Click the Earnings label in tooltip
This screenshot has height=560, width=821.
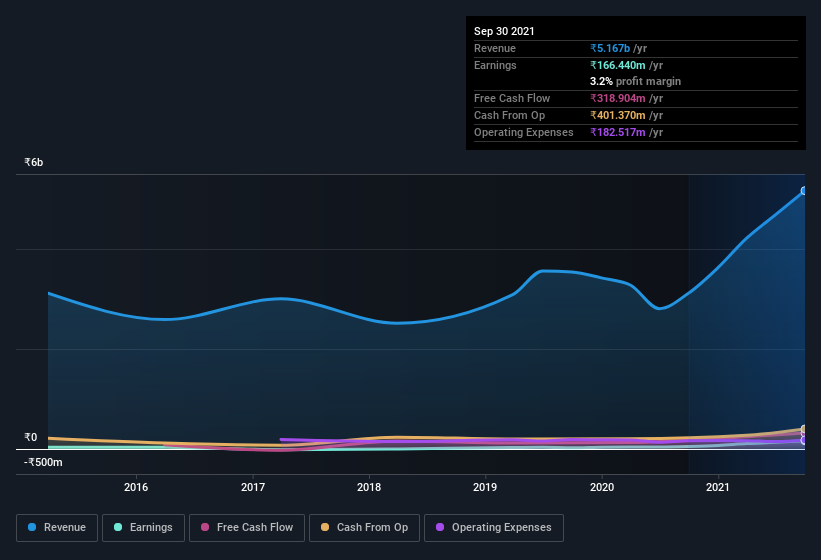coord(495,65)
